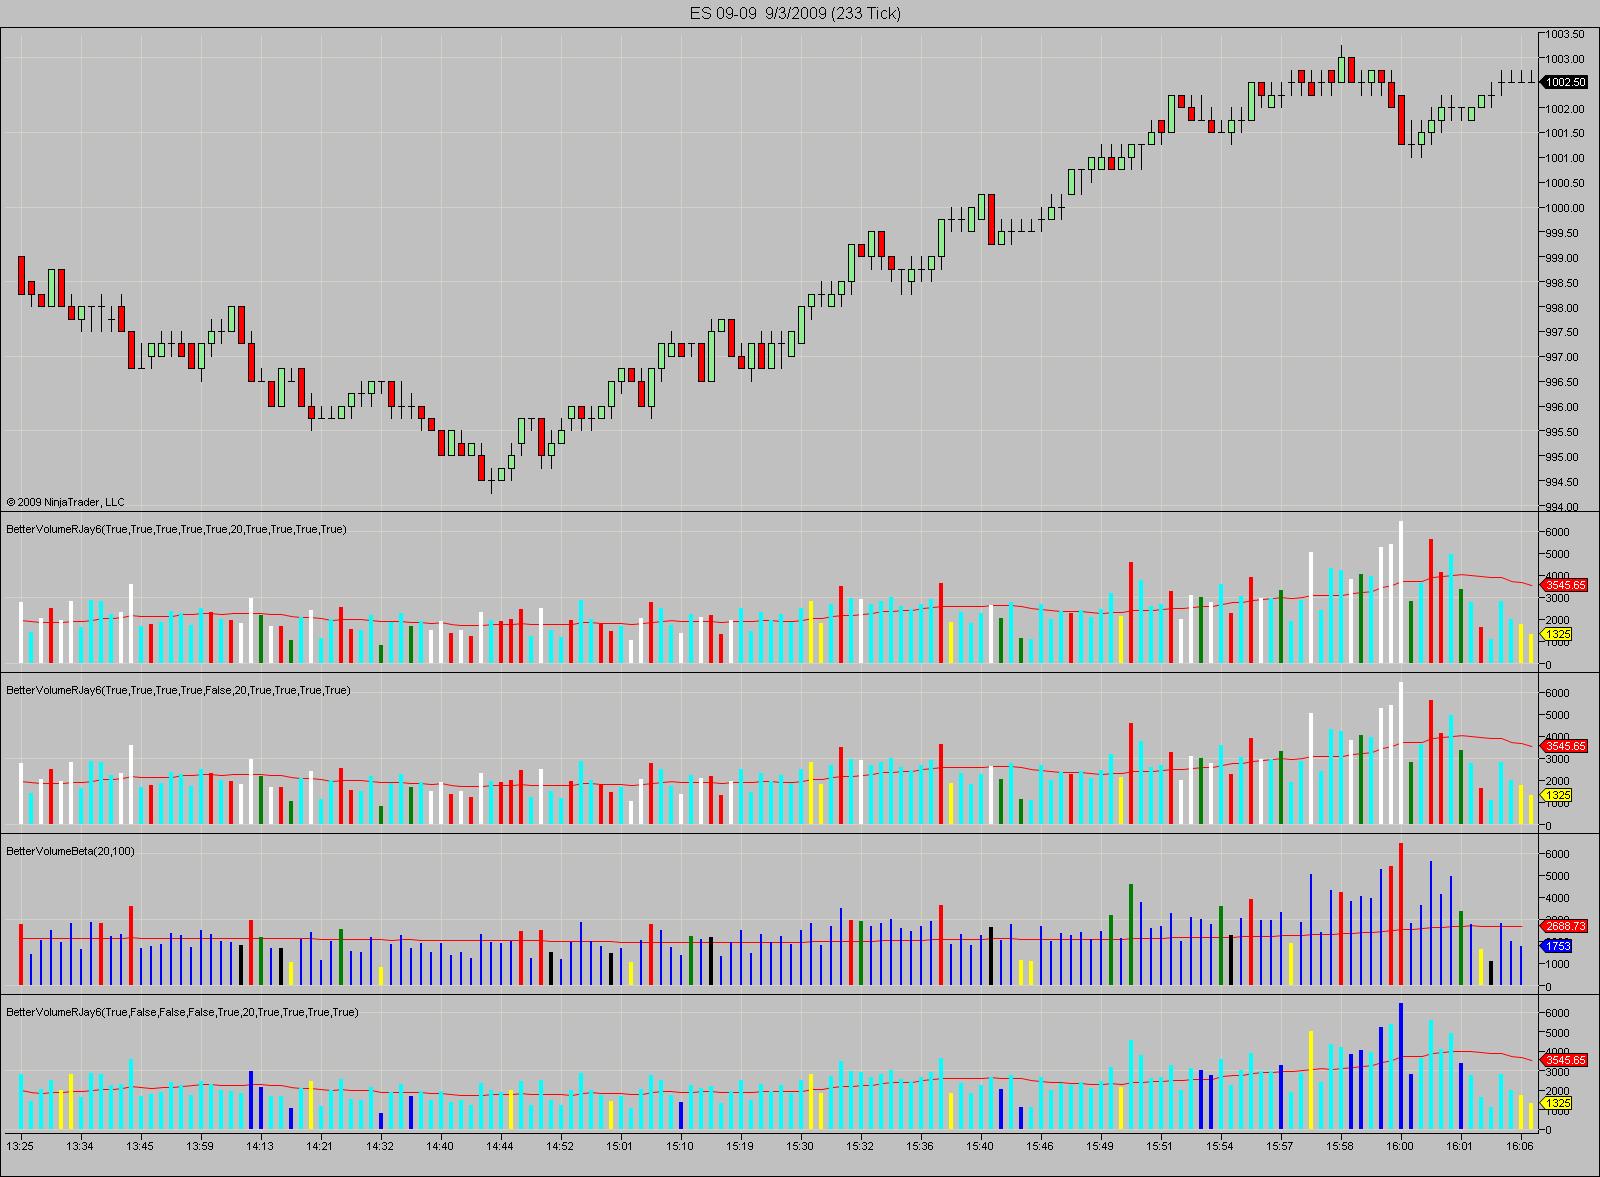This screenshot has height=1177, width=1600.
Task: Select the 1003.00 price axis label
Action: pyautogui.click(x=1565, y=59)
